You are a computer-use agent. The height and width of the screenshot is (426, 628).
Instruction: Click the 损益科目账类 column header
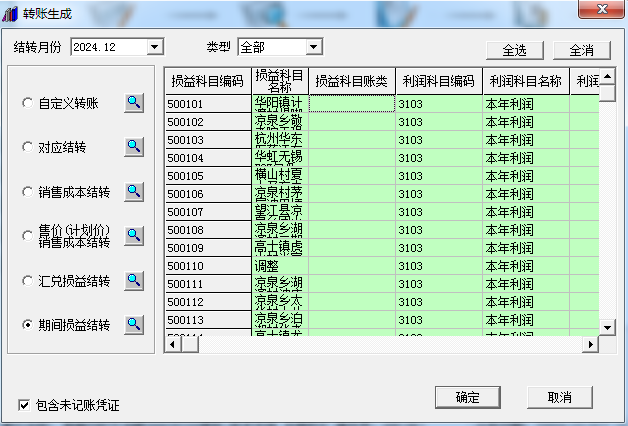(352, 81)
